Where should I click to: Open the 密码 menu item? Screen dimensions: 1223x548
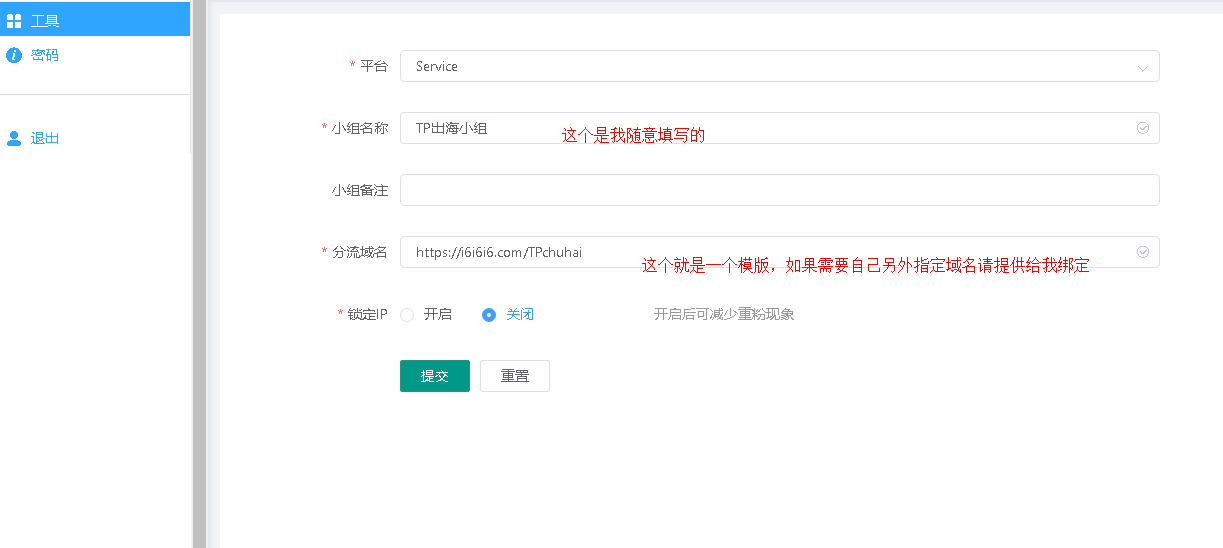[95, 55]
